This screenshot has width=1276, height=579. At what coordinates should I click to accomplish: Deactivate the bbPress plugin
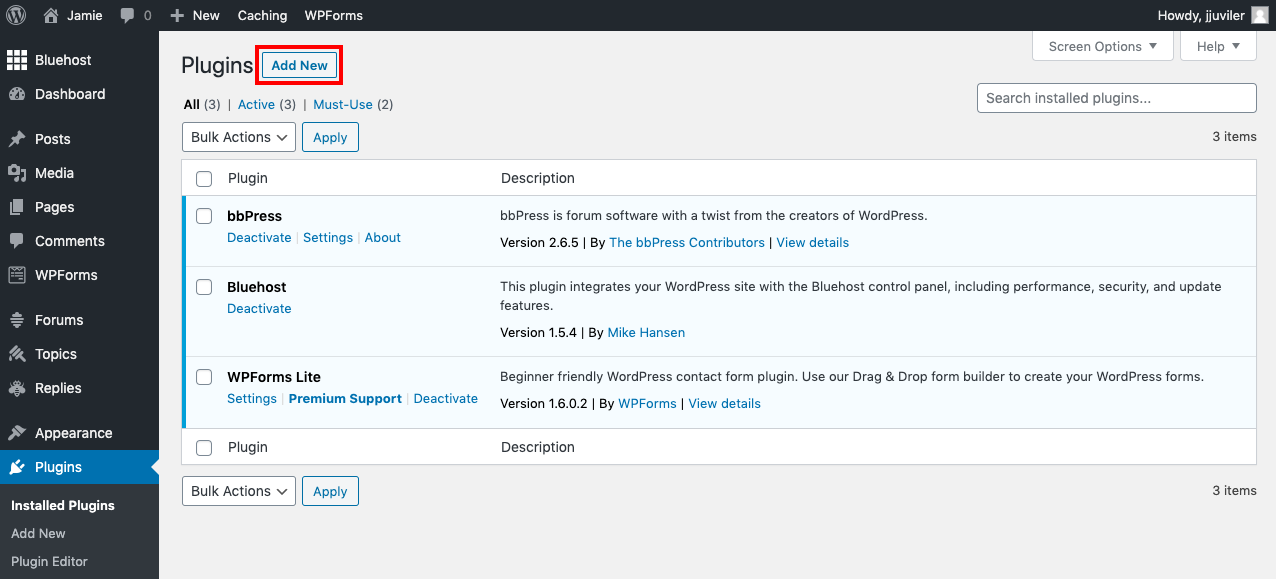[259, 237]
